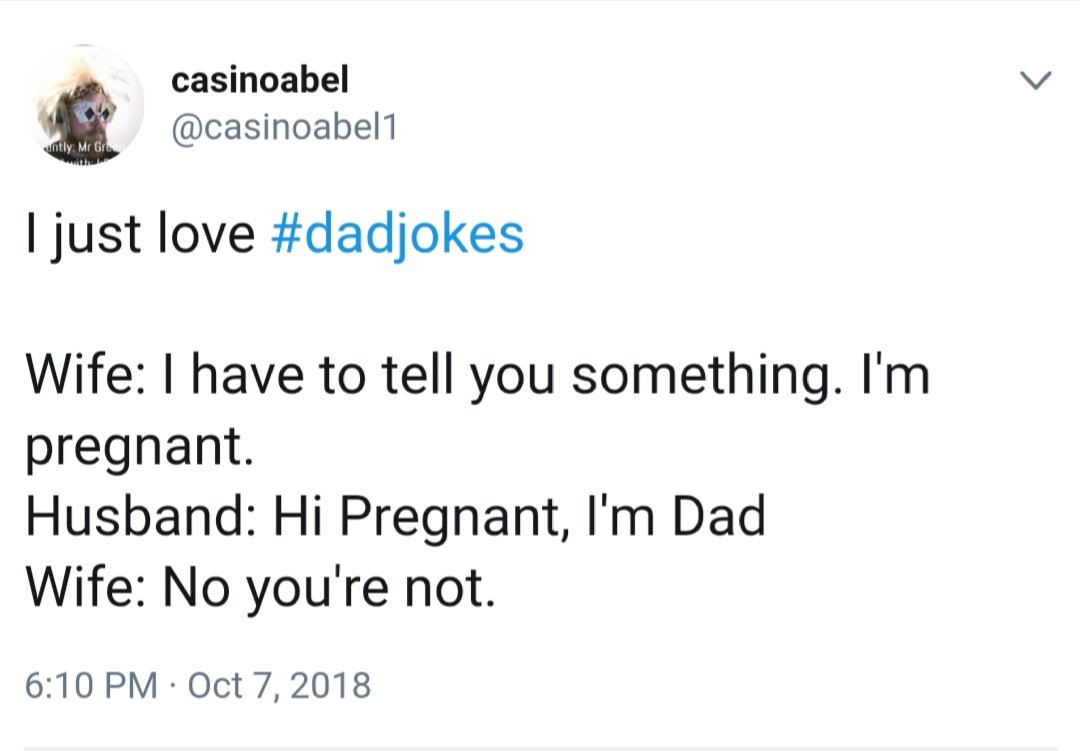This screenshot has height=751, width=1080.
Task: Click the "Wife: No you're not." line
Action: [260, 589]
